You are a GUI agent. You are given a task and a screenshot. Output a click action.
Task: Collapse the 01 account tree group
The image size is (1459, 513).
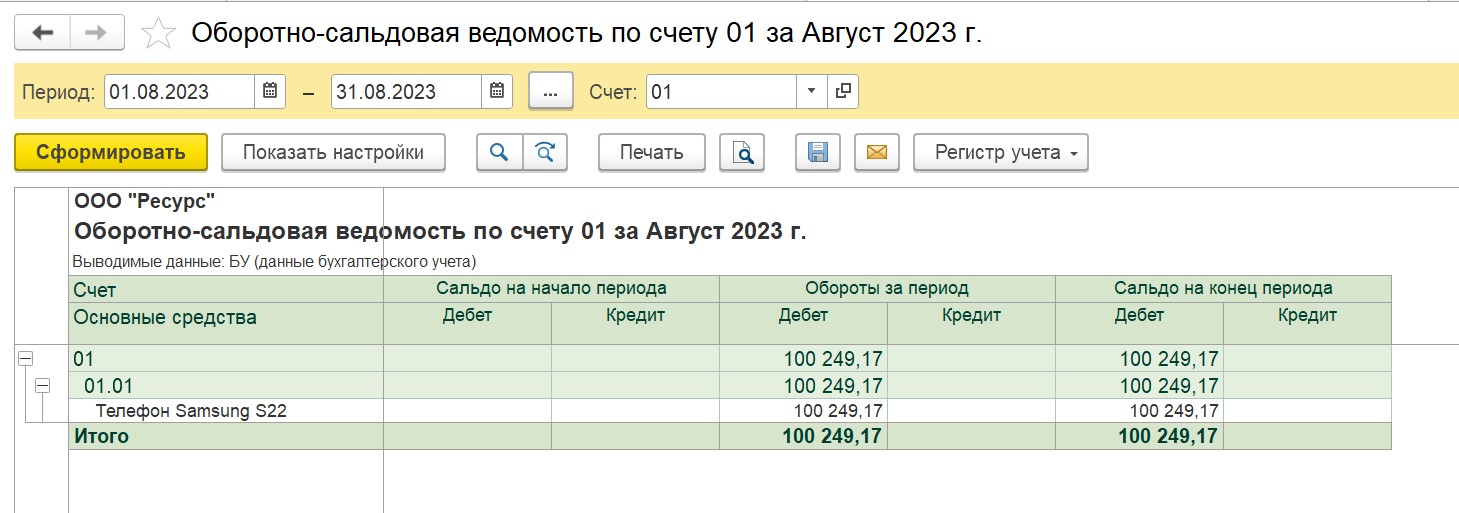pos(25,358)
